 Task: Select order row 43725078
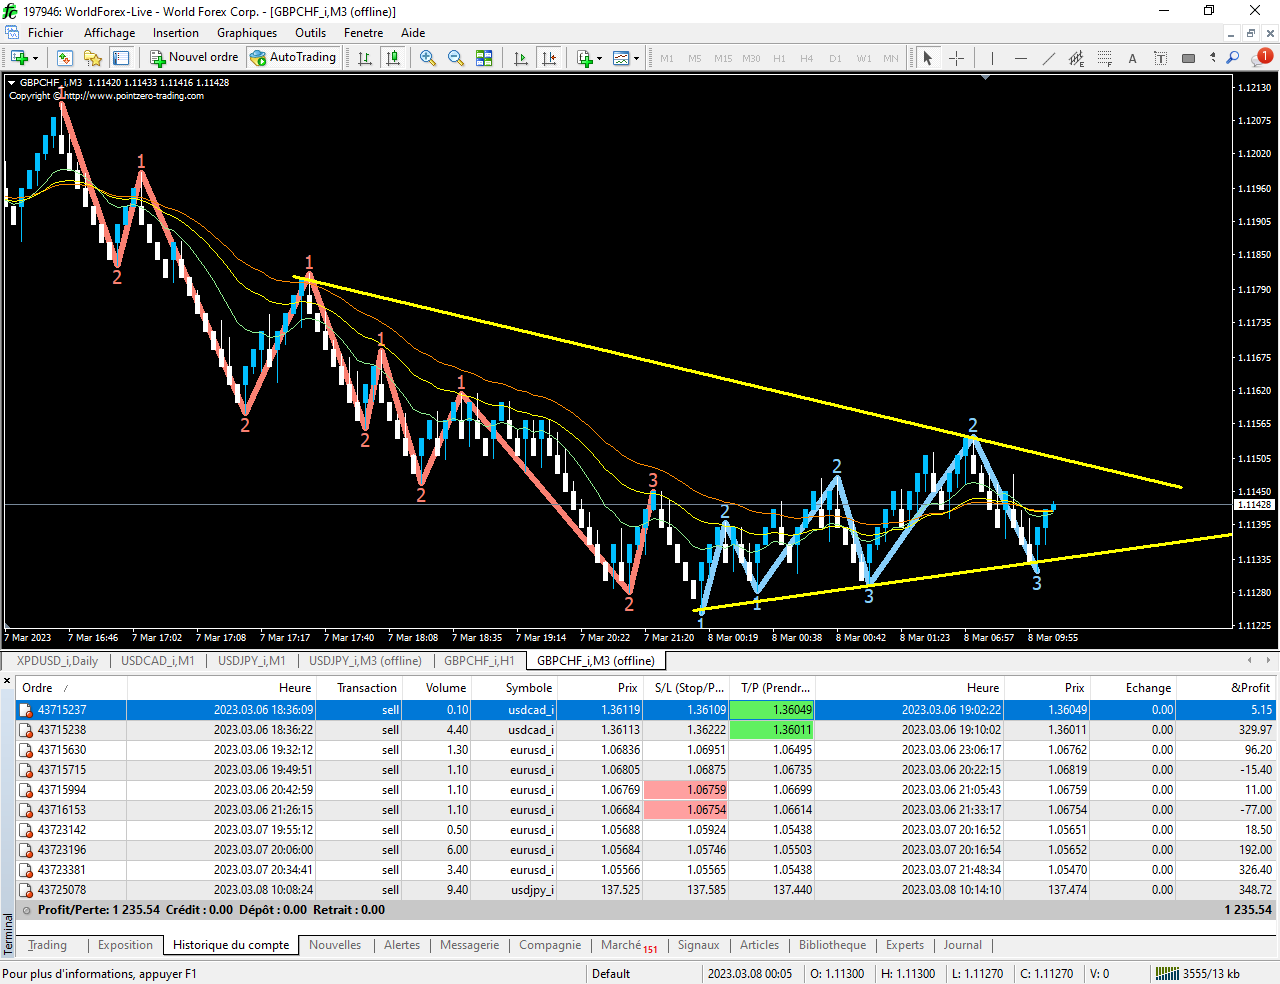click(x=647, y=890)
